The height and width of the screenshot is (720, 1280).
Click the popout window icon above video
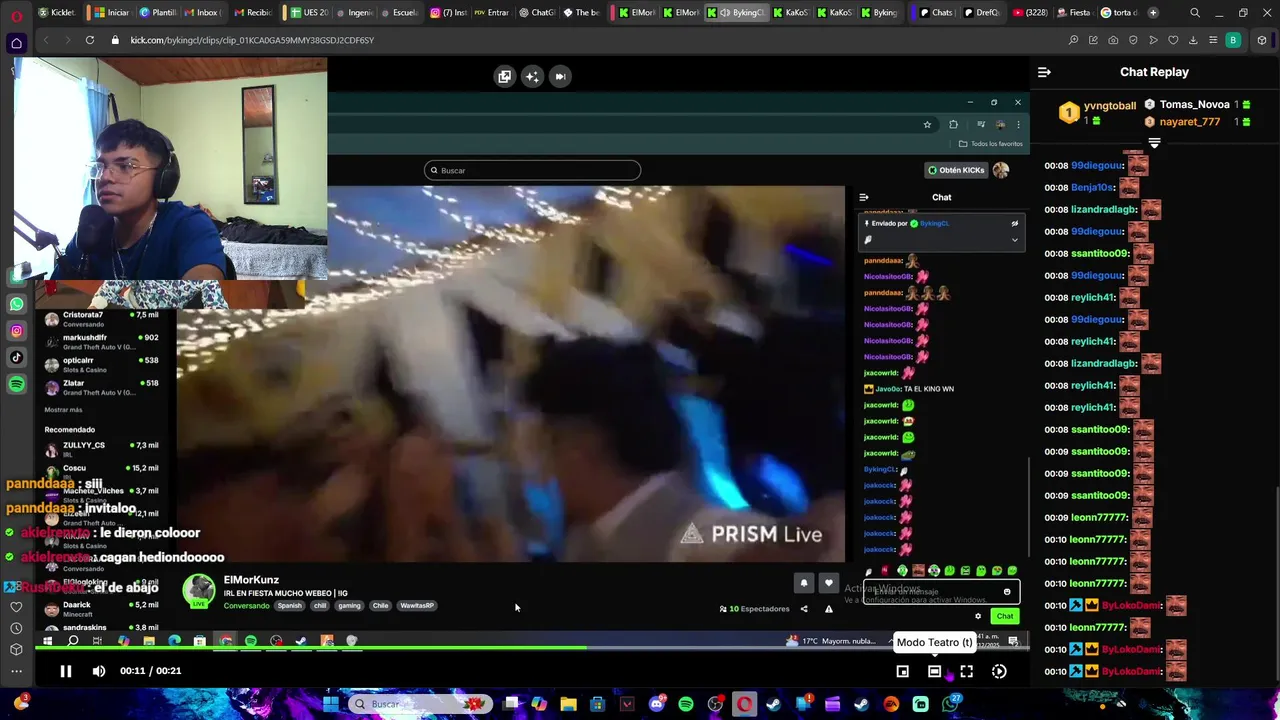click(504, 76)
